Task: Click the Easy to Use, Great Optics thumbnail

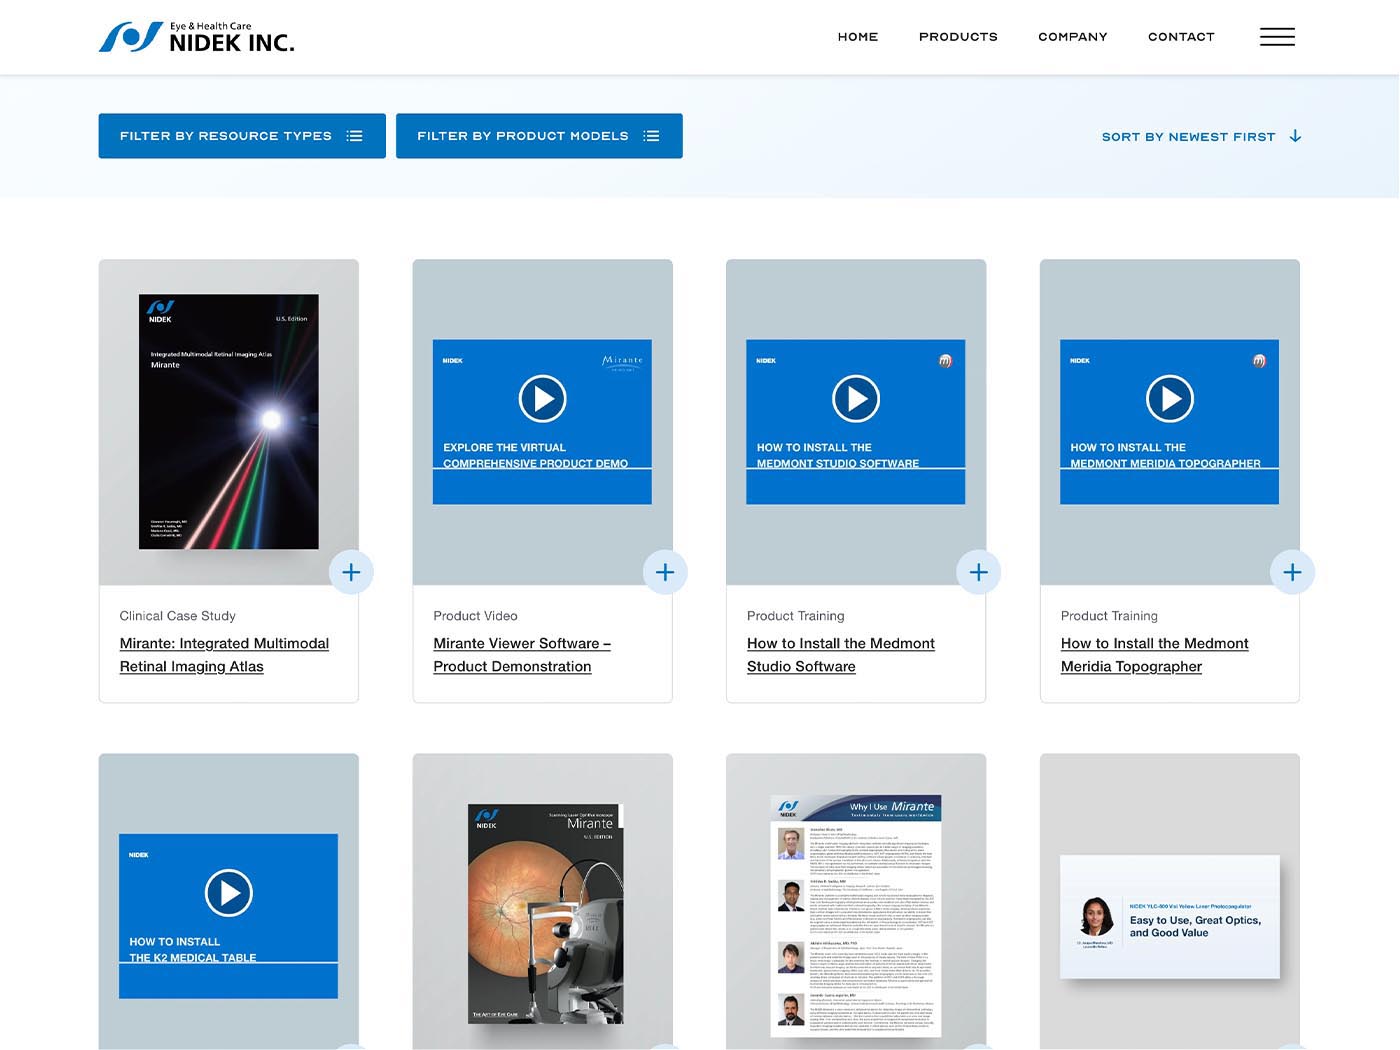Action: [x=1170, y=917]
